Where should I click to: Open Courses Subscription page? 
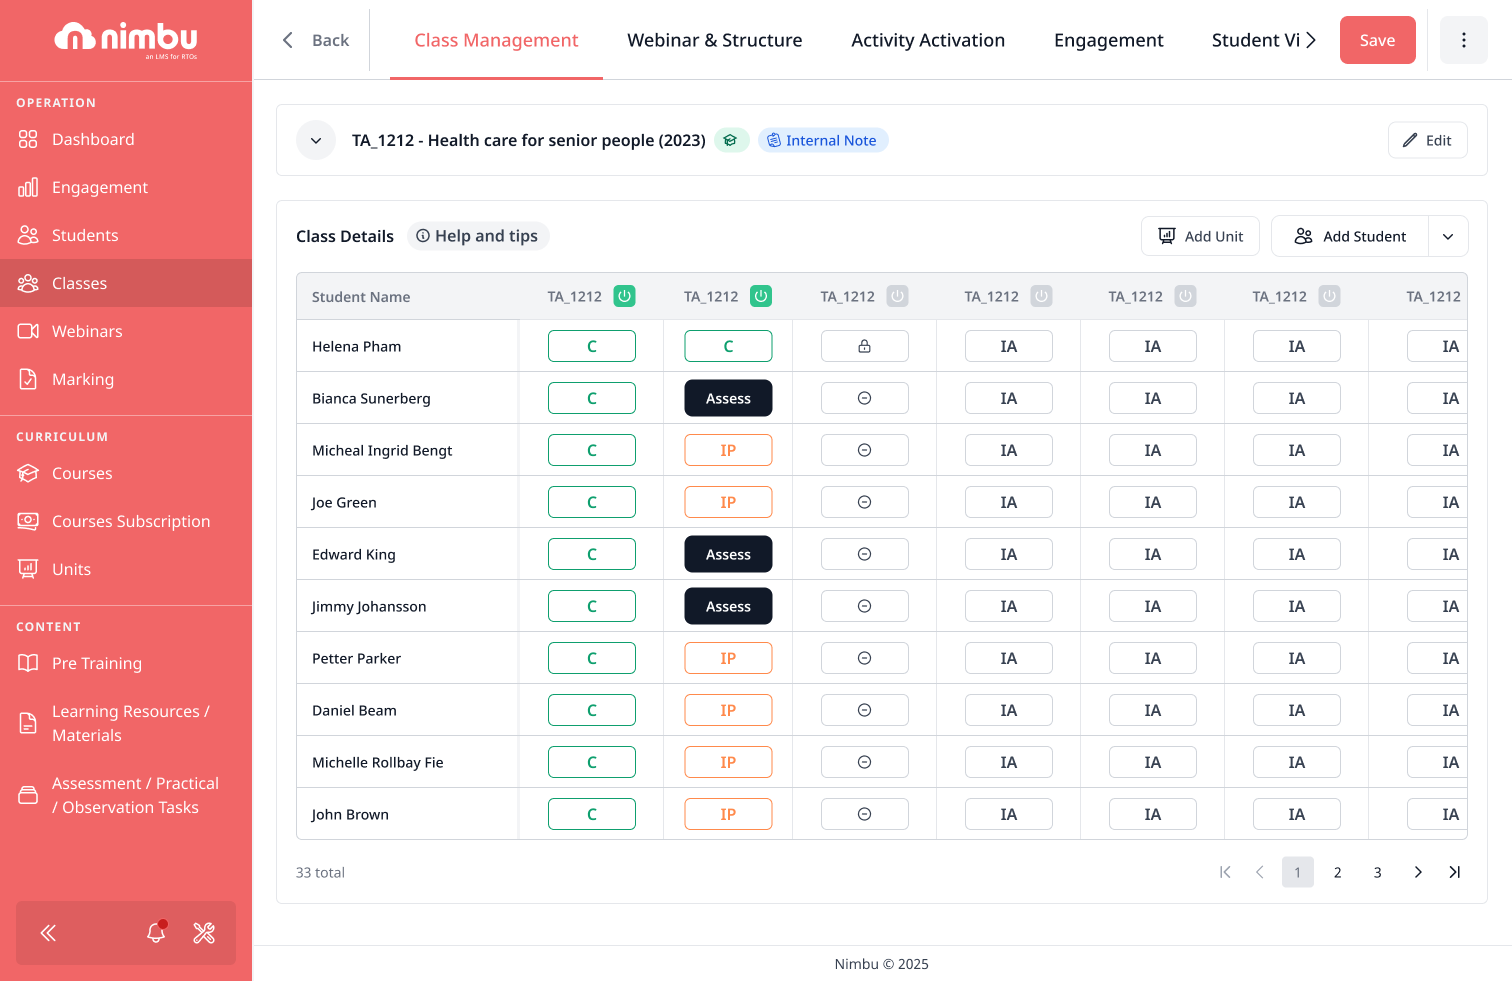[126, 521]
